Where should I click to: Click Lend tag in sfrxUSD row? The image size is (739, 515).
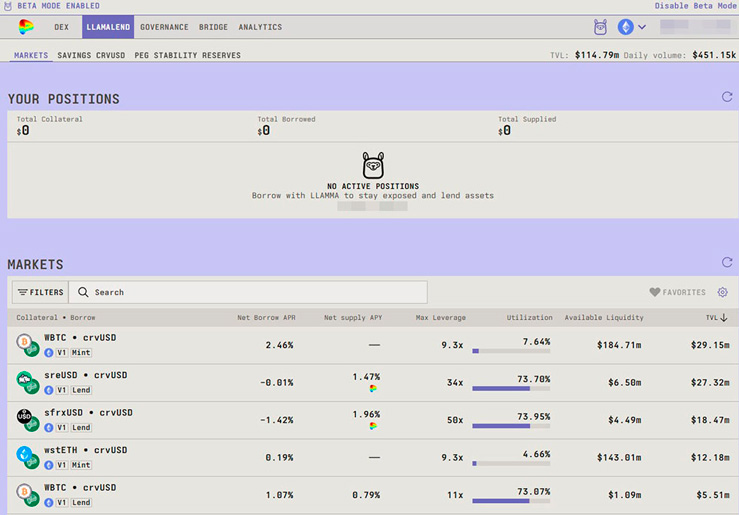pos(81,427)
